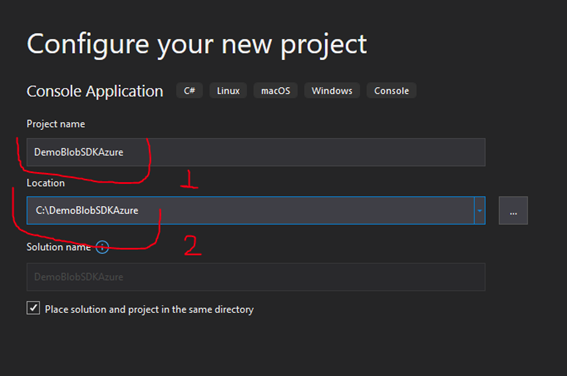This screenshot has height=376, width=567.
Task: Open the Location dropdown arrow
Action: [x=479, y=210]
